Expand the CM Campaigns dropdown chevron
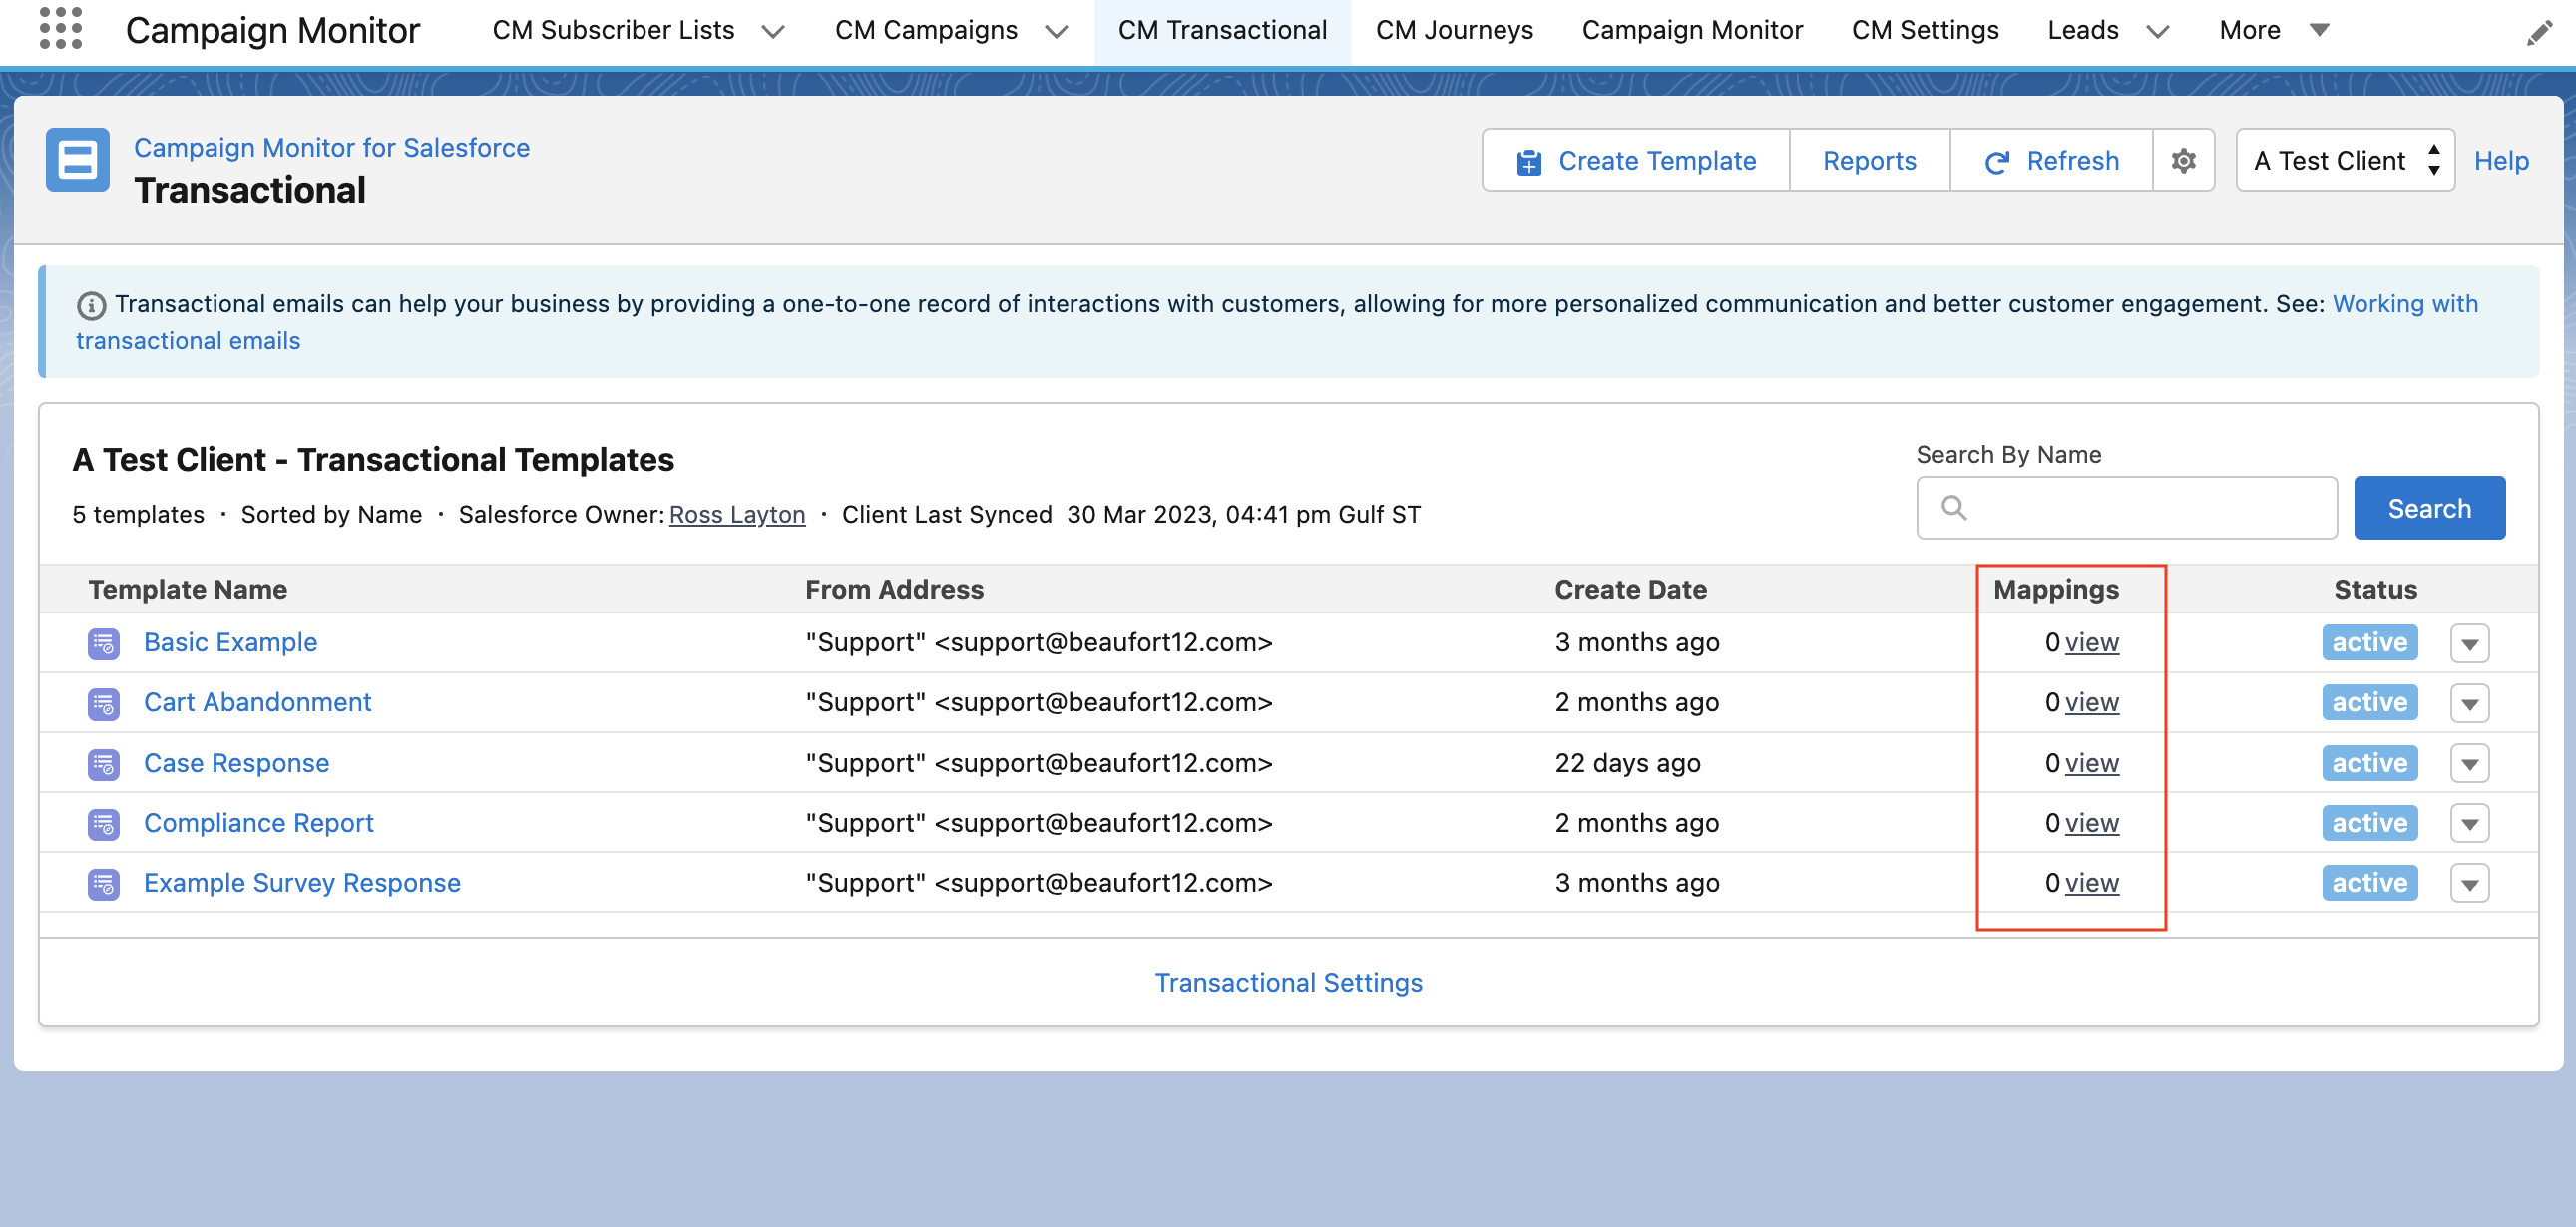Screen dimensions: 2576x1227 [x=1057, y=31]
